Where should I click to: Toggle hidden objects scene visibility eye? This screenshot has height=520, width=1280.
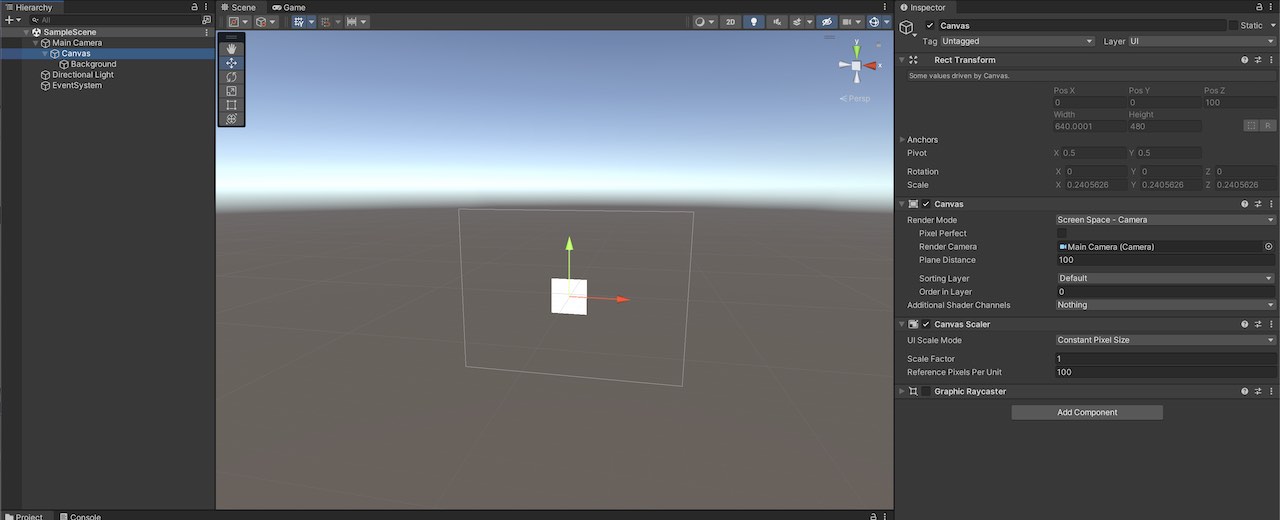pyautogui.click(x=827, y=22)
